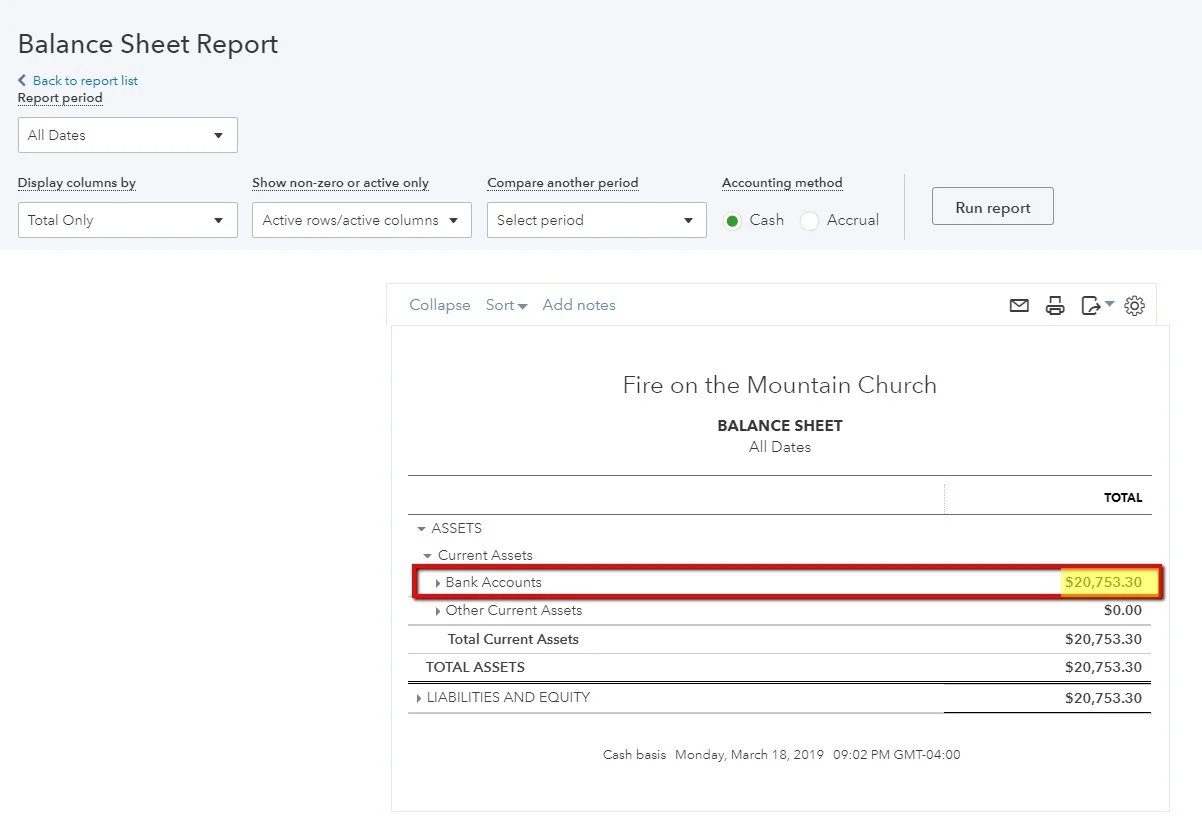The height and width of the screenshot is (829, 1202).
Task: Collapse the Current Assets group
Action: point(428,555)
